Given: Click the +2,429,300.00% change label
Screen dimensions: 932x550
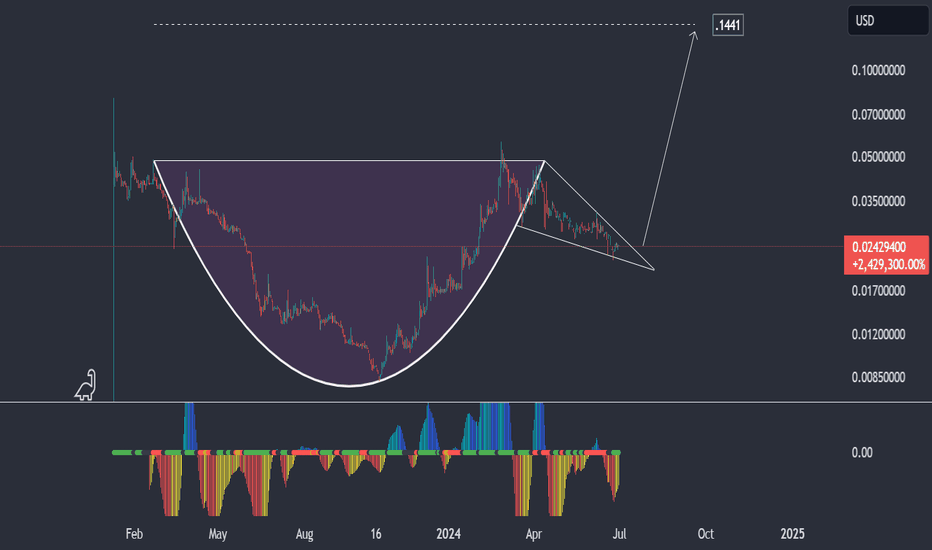Looking at the screenshot, I should (889, 265).
